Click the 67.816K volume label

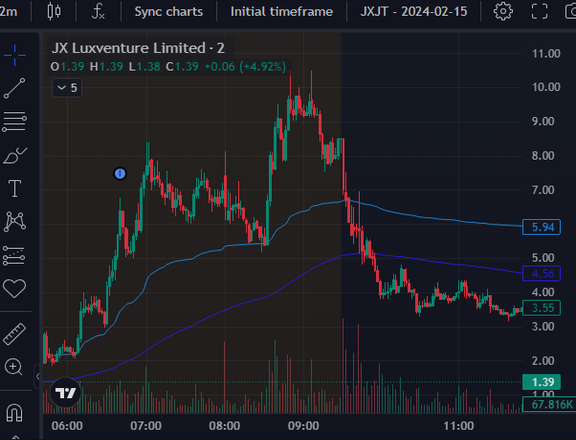click(x=549, y=404)
